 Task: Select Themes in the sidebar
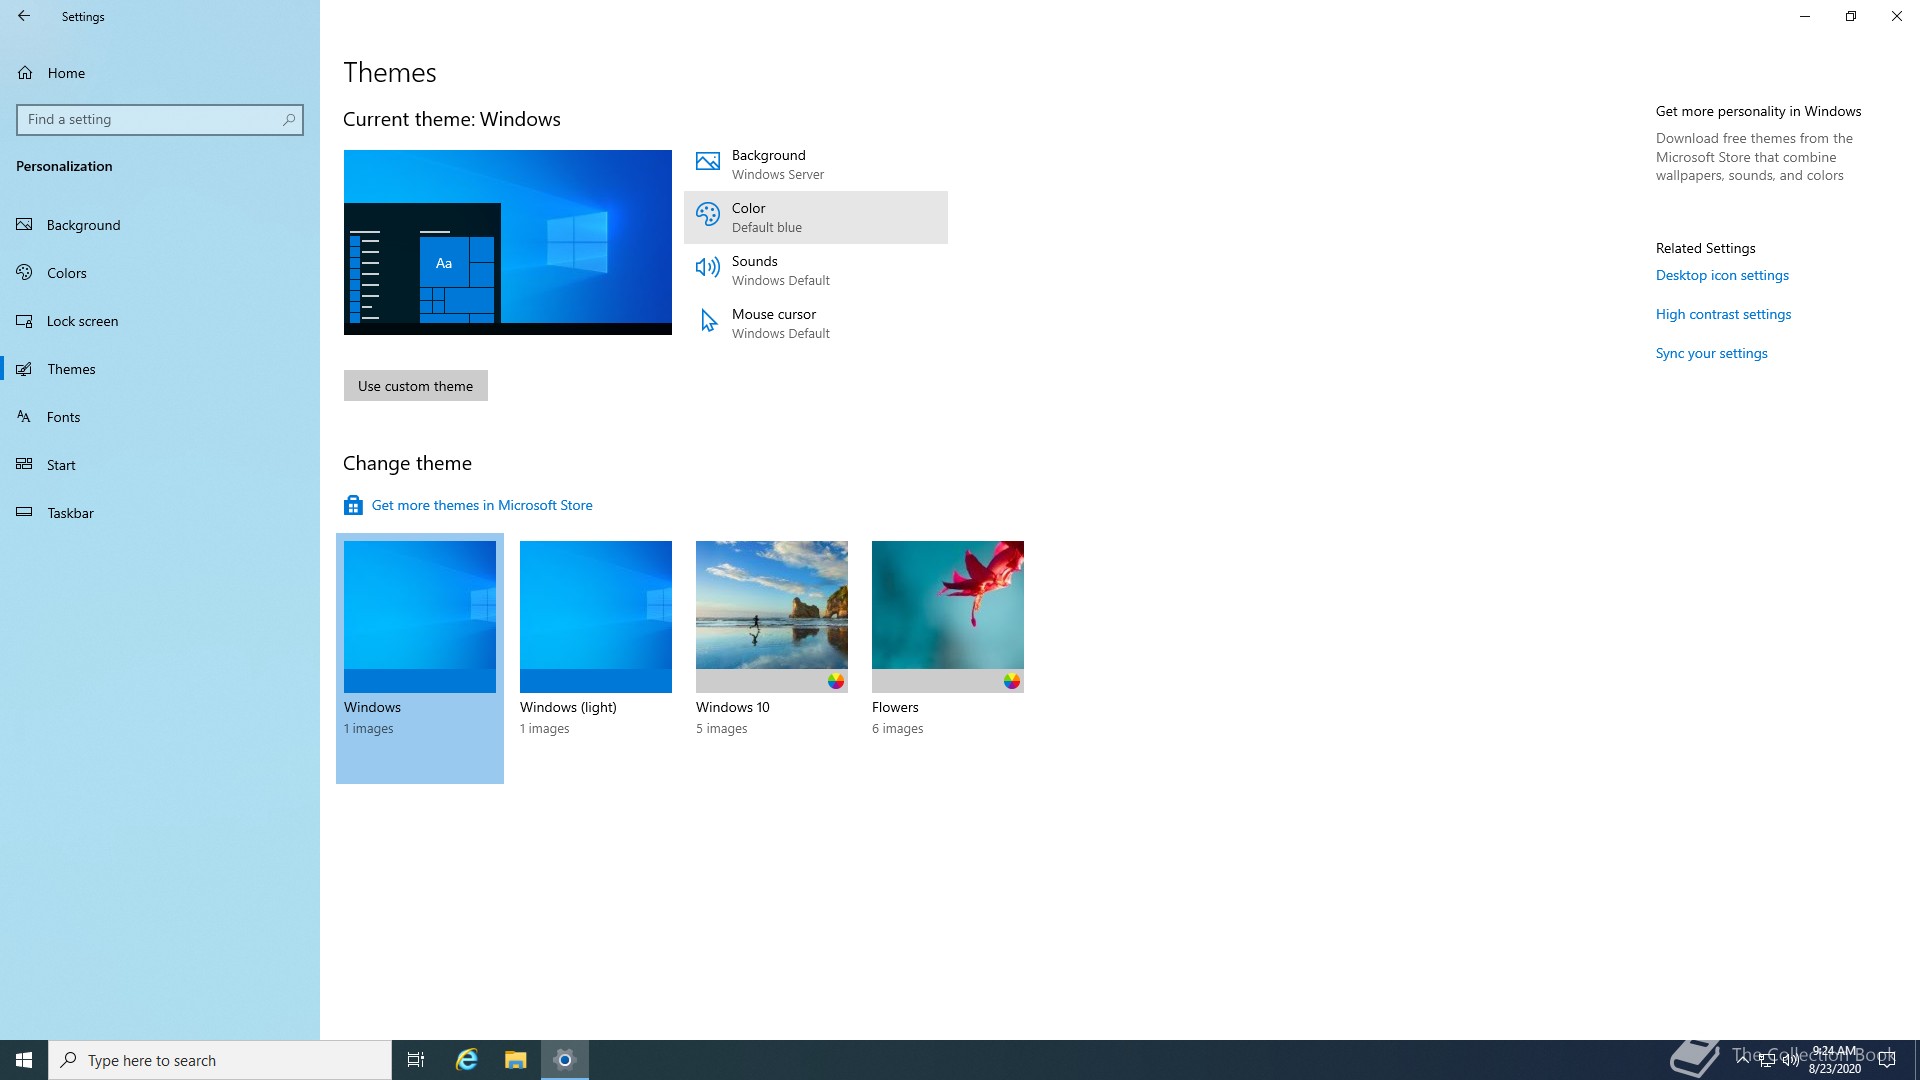[x=160, y=369]
